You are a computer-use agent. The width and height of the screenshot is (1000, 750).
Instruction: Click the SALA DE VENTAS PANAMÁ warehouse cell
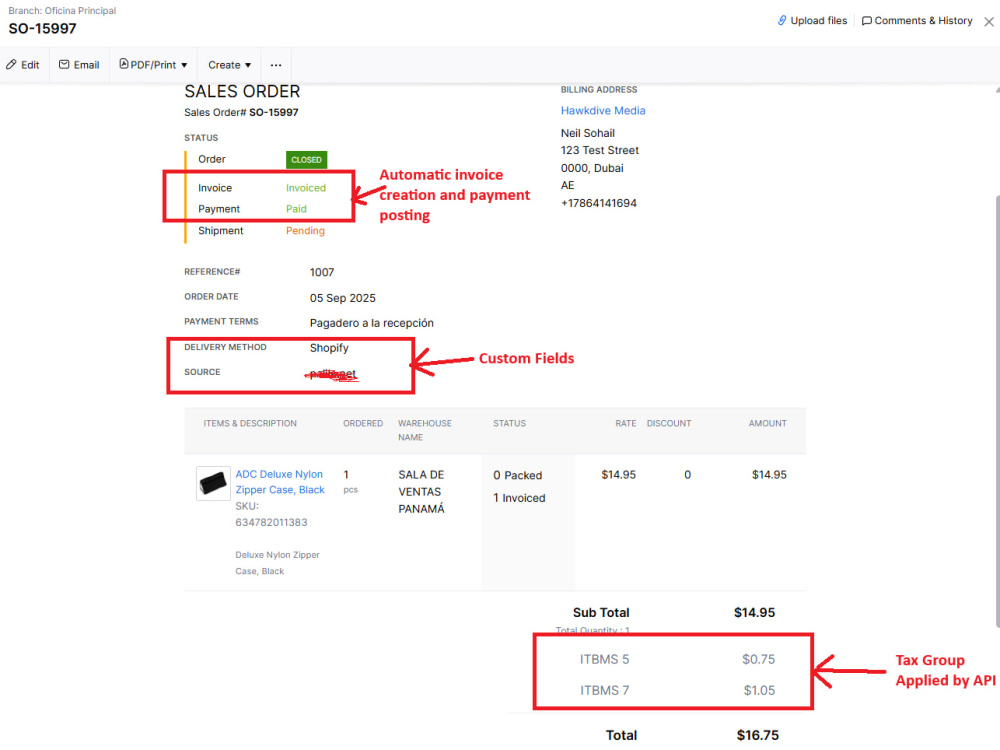point(421,492)
